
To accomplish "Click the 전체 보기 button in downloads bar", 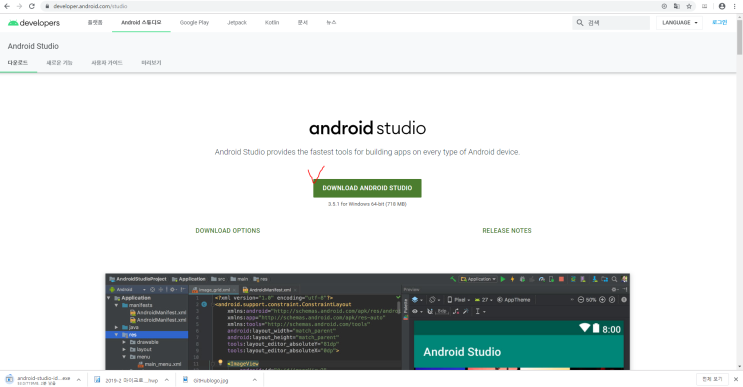I will (712, 379).
